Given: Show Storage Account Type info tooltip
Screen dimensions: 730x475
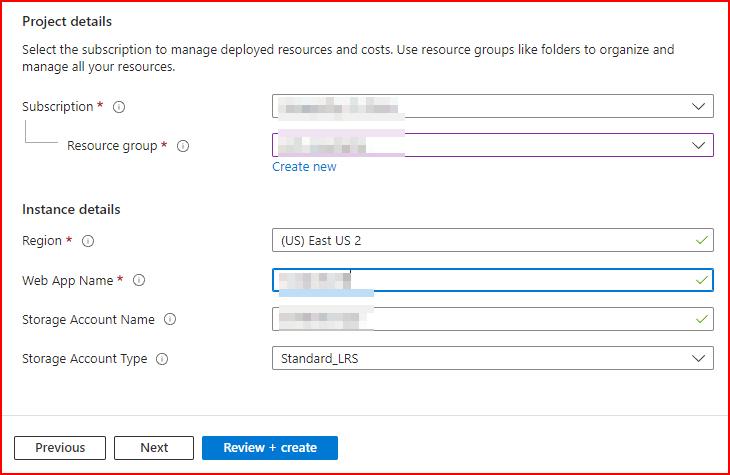Looking at the screenshot, I should pos(162,359).
